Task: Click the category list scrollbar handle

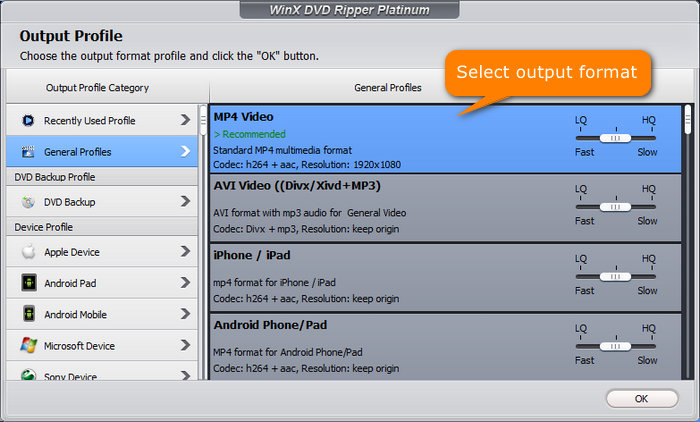Action: click(x=203, y=120)
